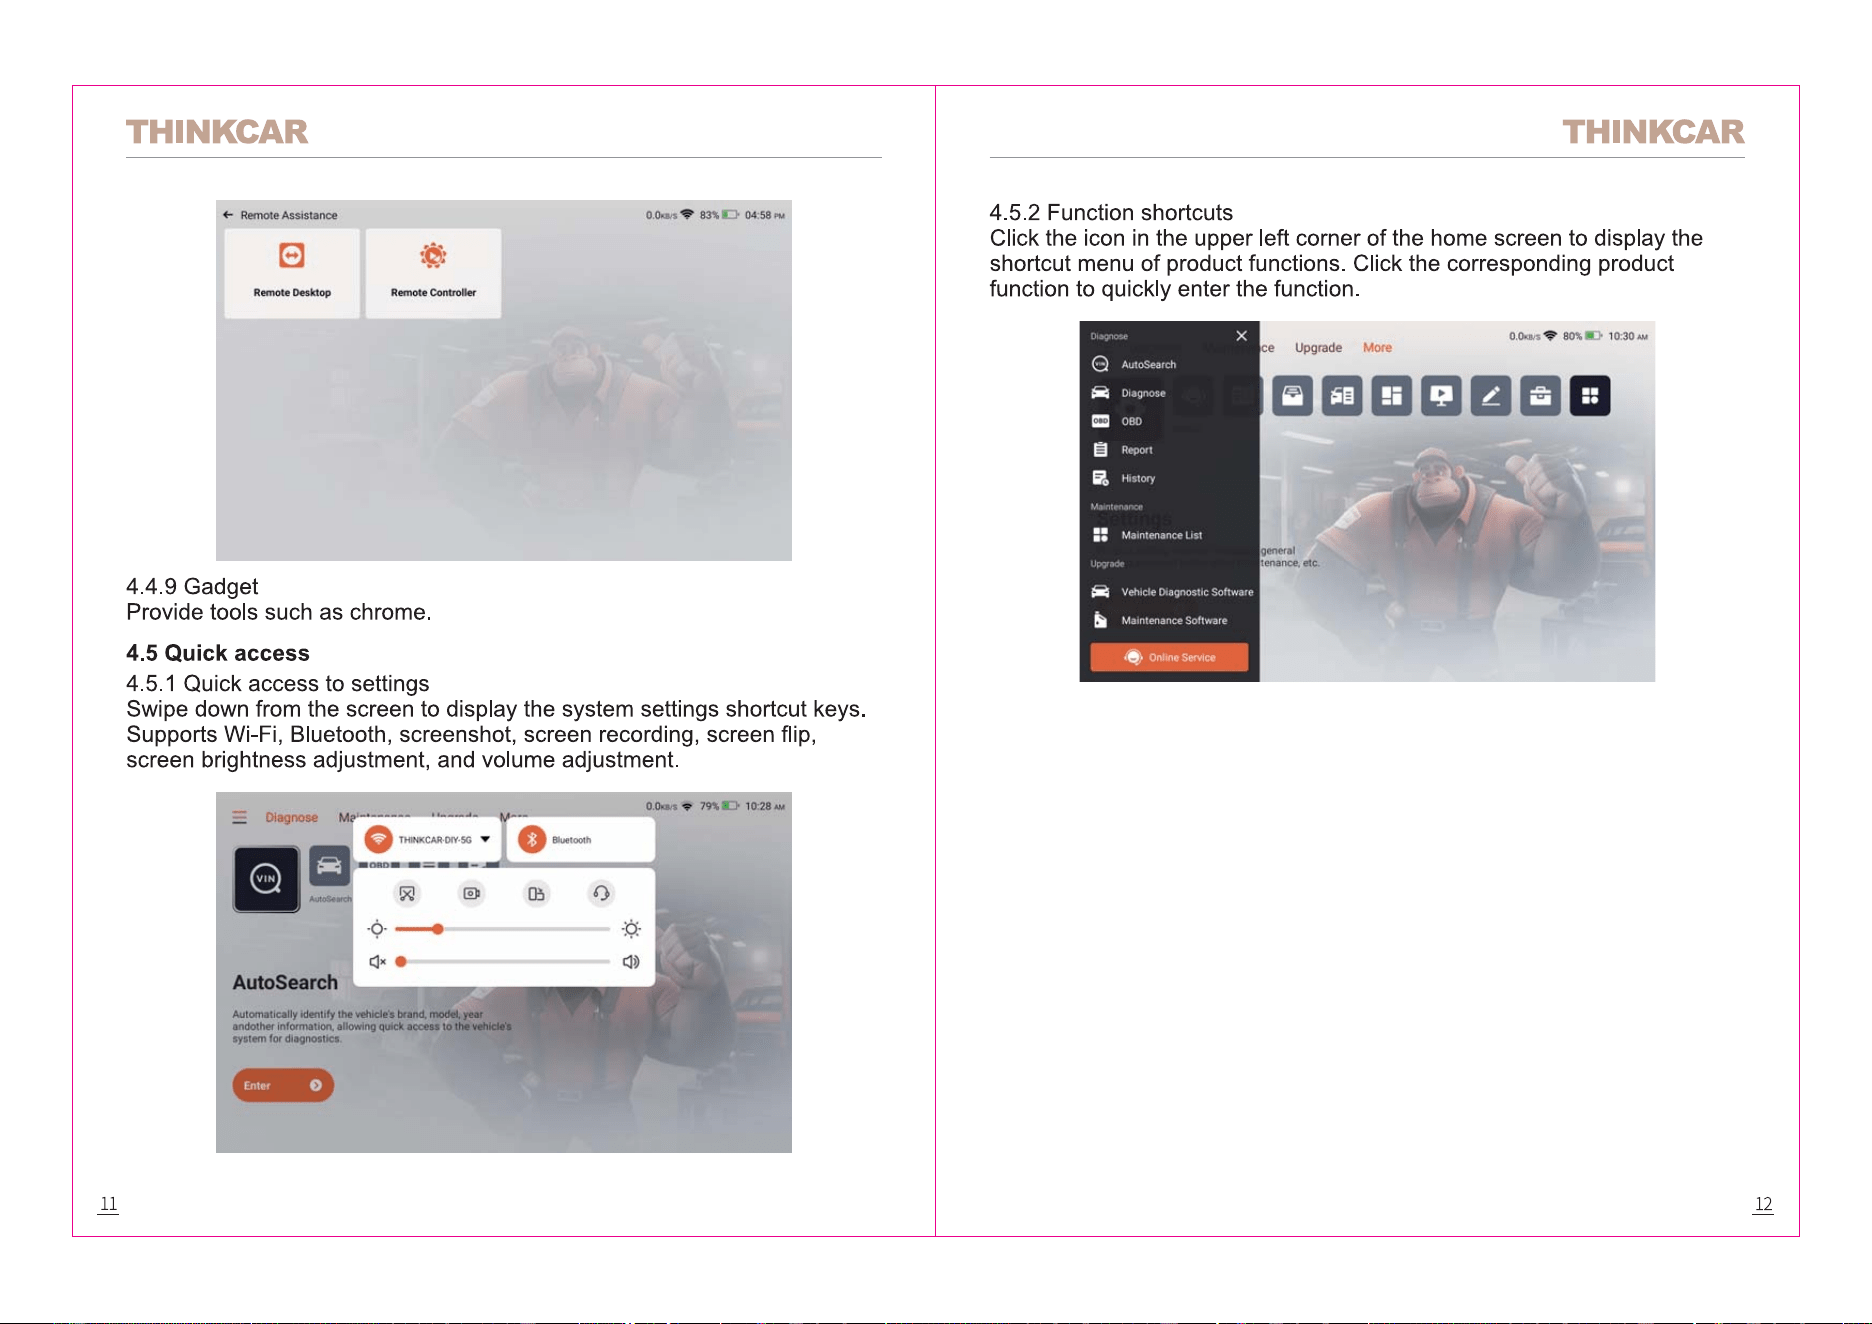Select the inbox tray tile
The height and width of the screenshot is (1324, 1872).
[x=1293, y=396]
